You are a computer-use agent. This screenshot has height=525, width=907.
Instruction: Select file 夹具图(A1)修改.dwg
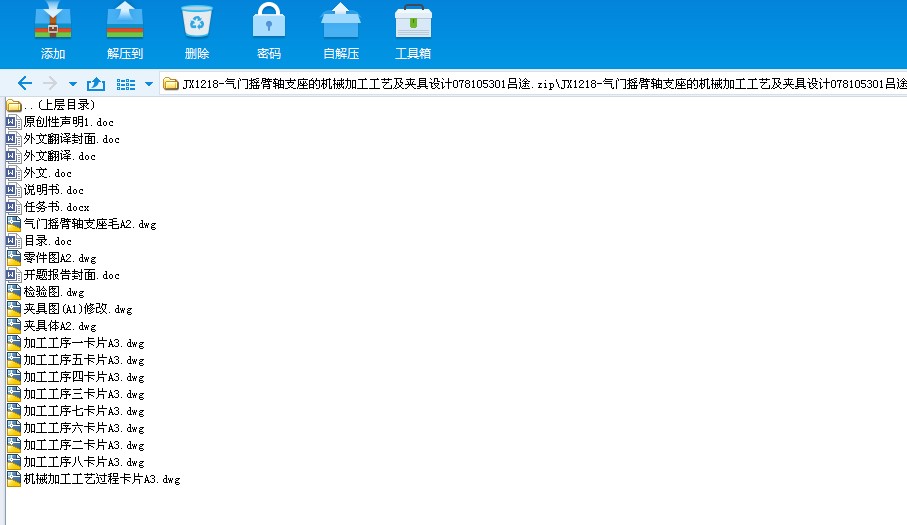(69, 309)
